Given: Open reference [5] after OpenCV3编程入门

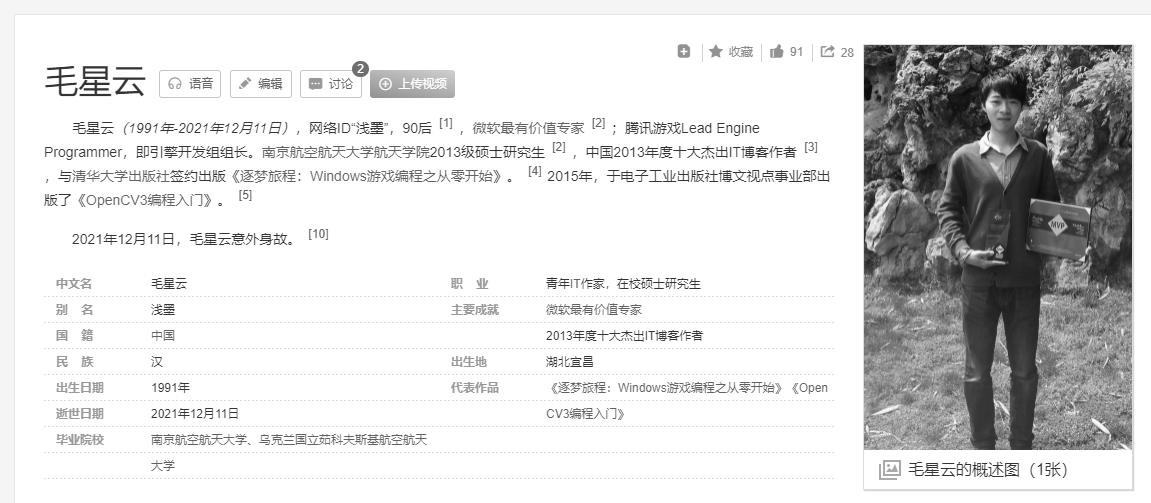Looking at the screenshot, I should (245, 195).
